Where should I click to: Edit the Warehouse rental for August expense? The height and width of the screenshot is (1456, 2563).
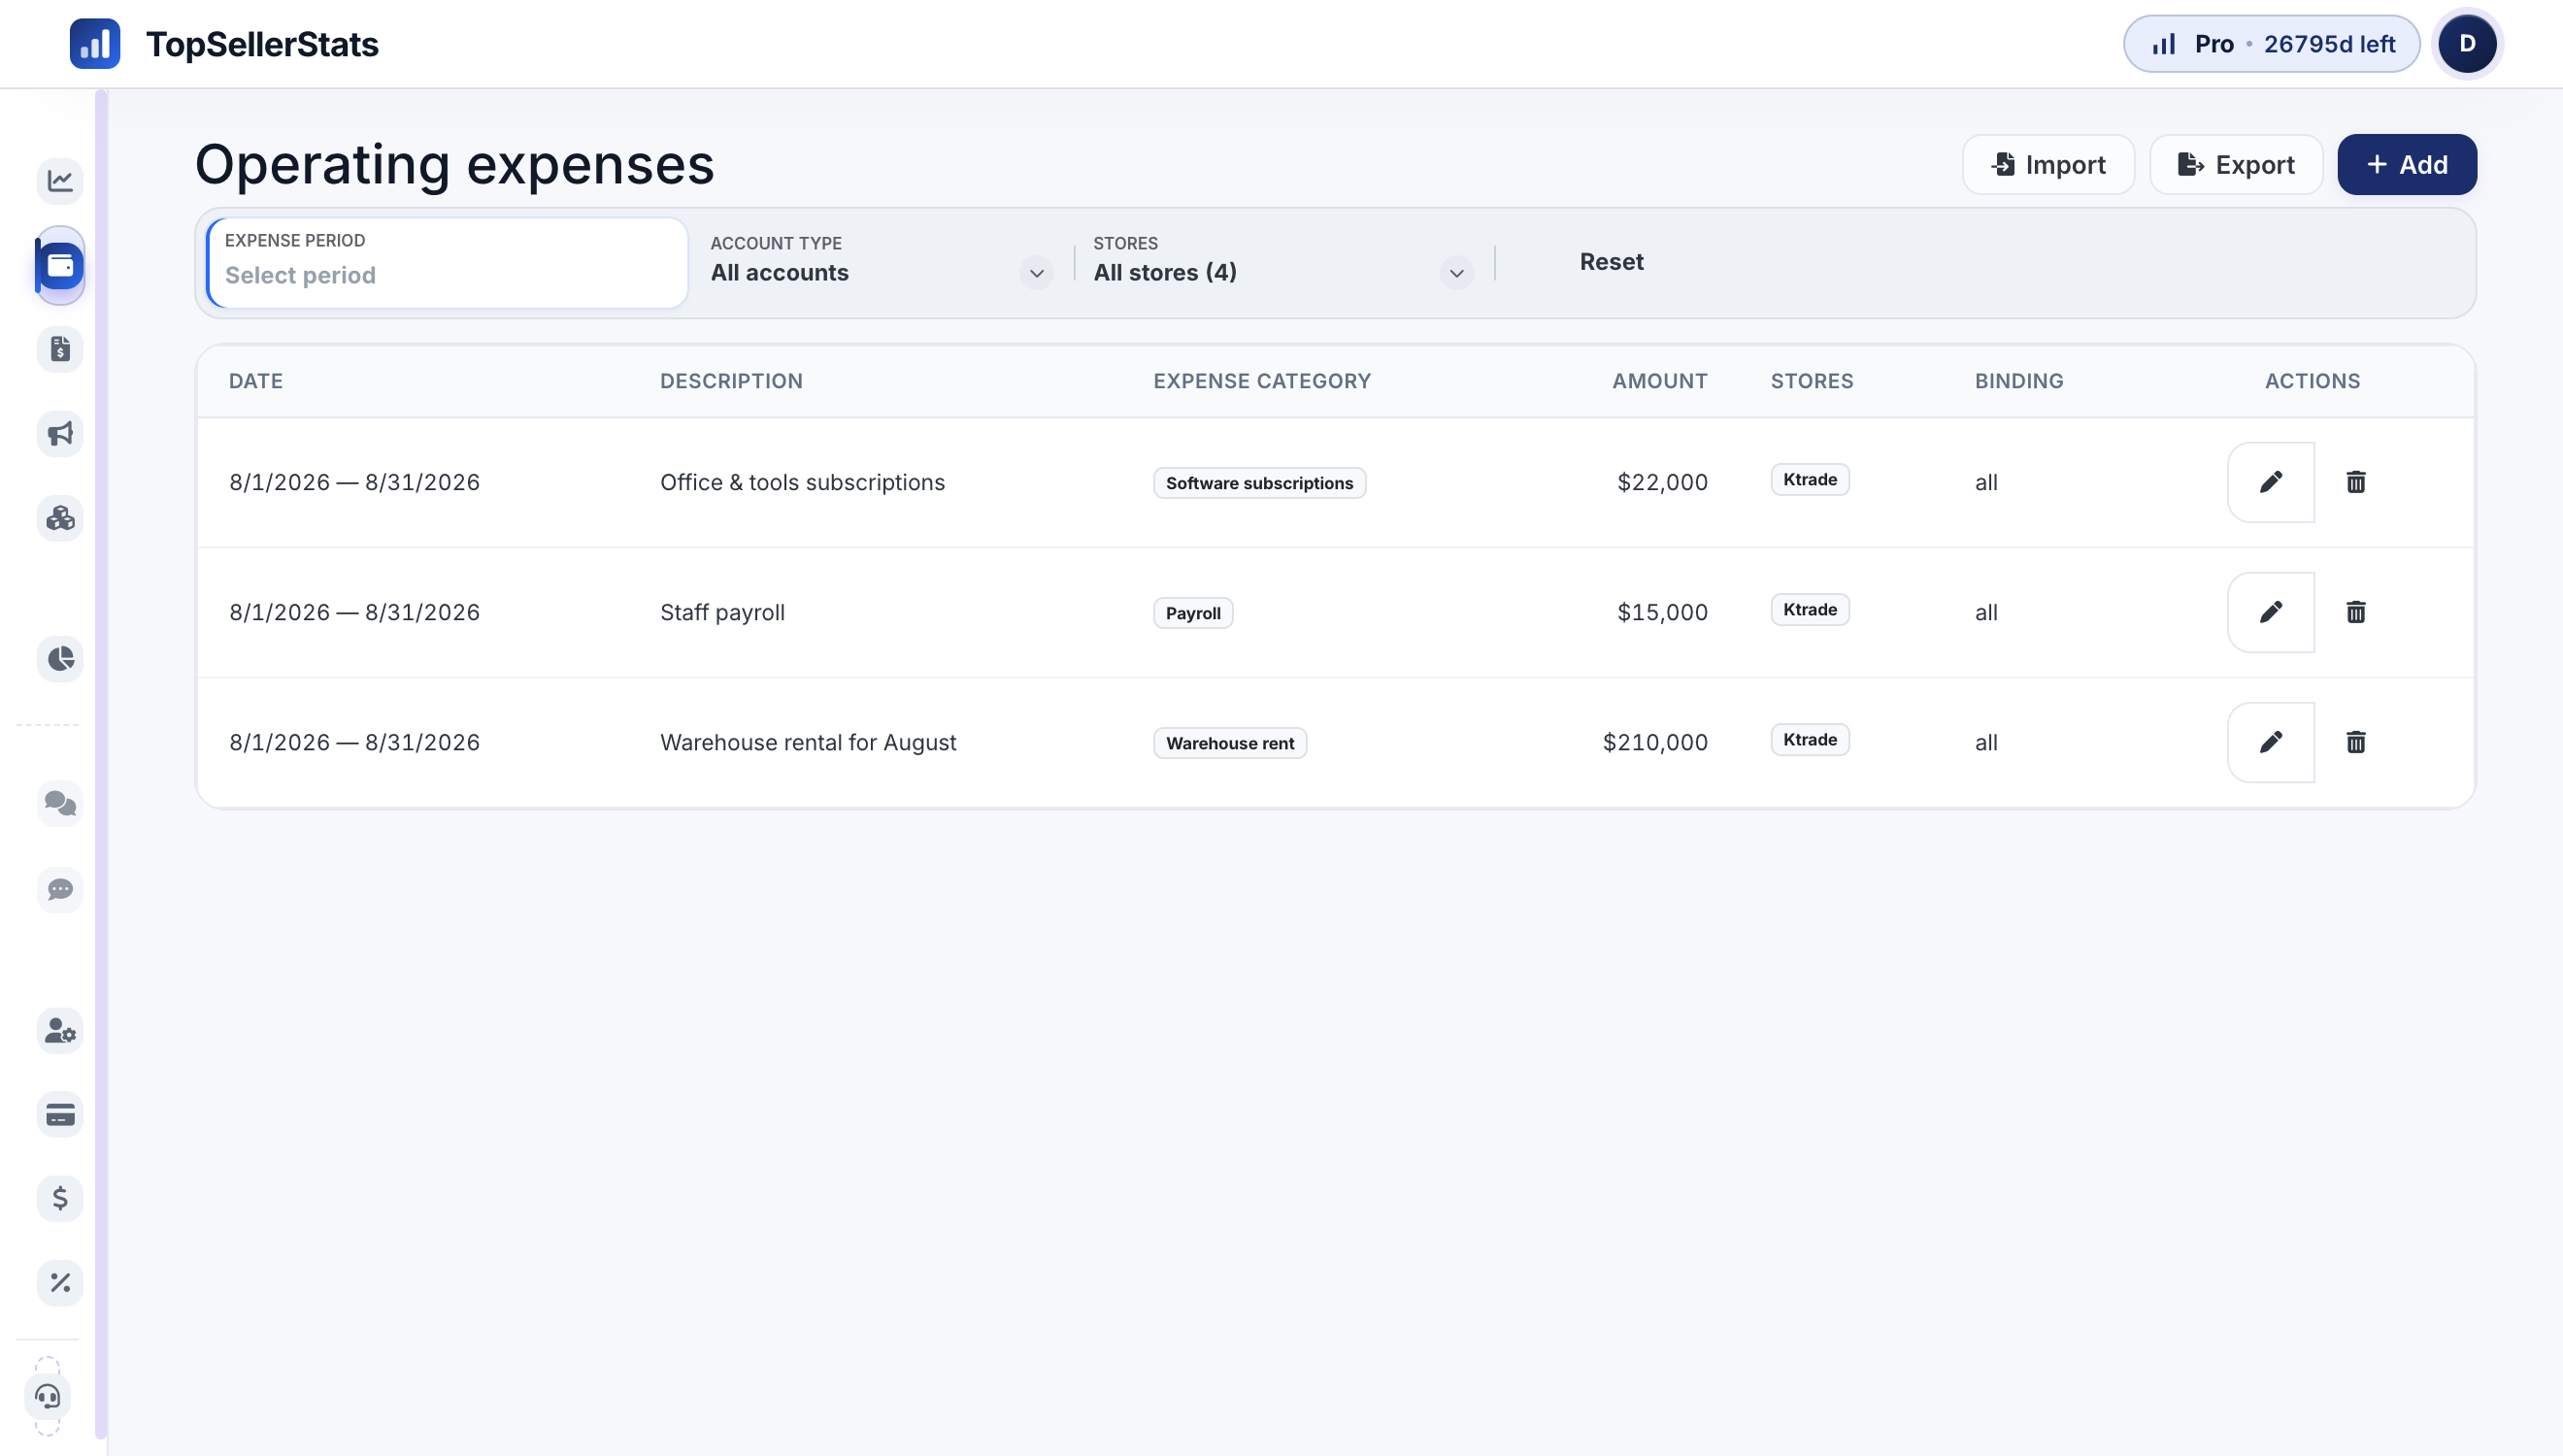[x=2271, y=742]
